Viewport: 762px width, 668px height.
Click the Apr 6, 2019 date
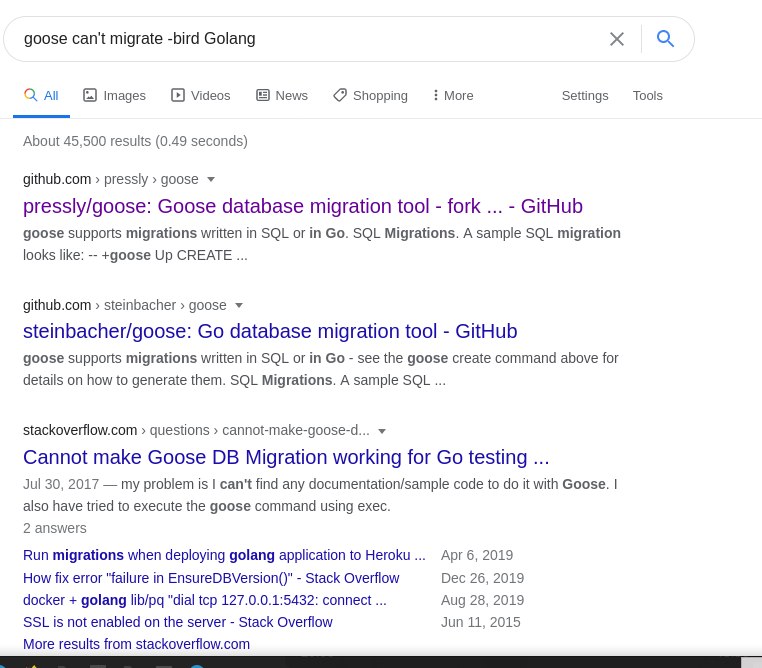(x=477, y=555)
